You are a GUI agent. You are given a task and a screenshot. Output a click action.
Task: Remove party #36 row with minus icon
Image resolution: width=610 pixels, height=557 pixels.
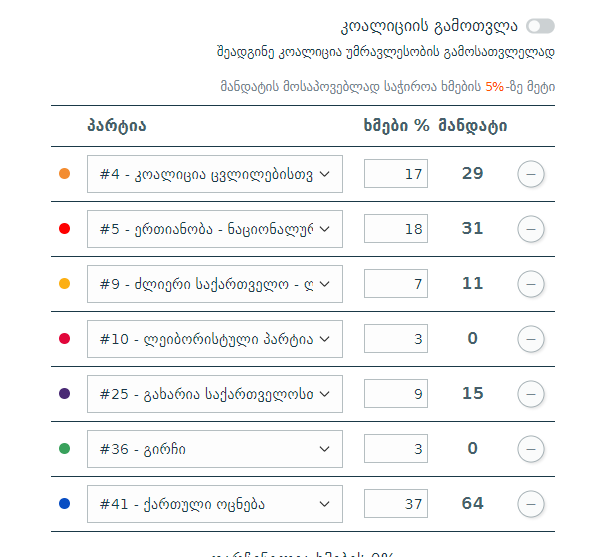531,449
